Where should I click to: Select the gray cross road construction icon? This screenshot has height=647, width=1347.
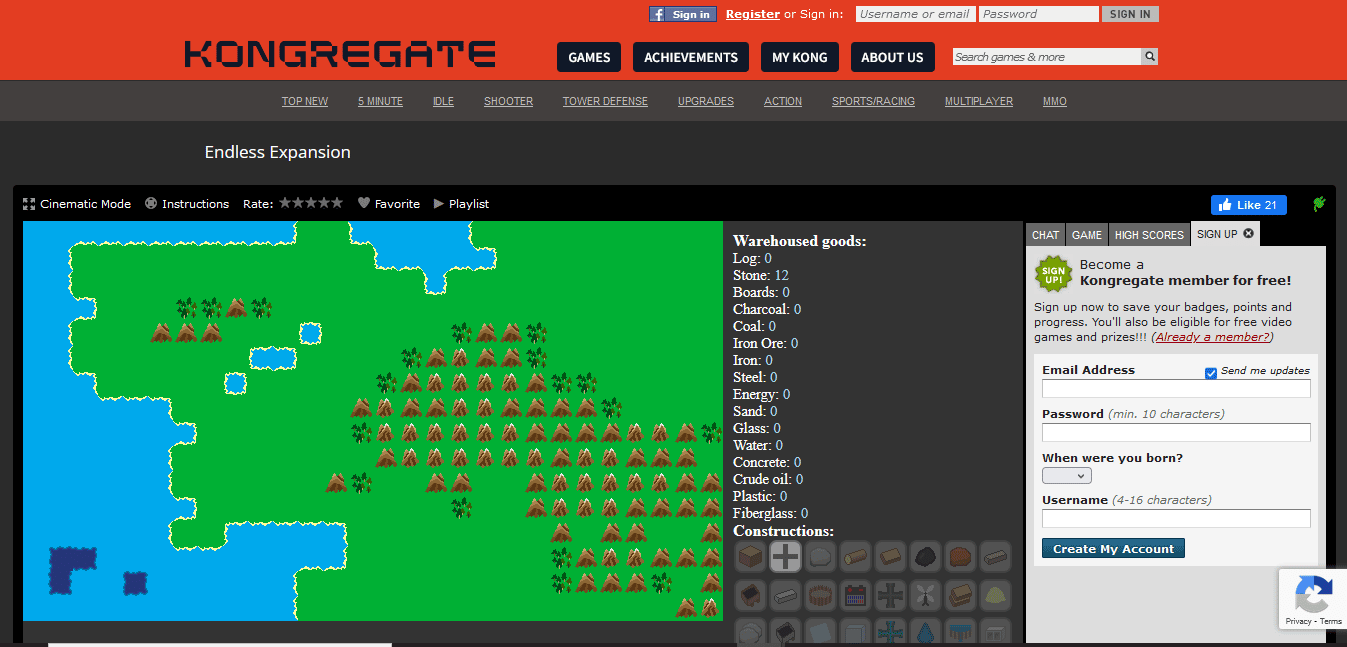785,557
